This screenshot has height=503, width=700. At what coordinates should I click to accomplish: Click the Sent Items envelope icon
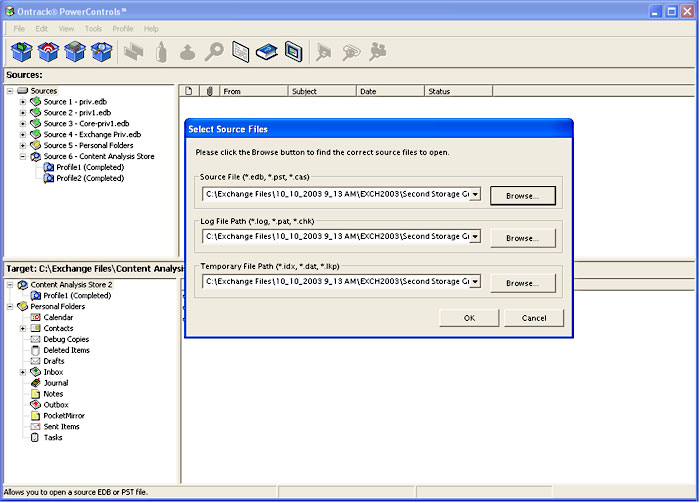(35, 427)
